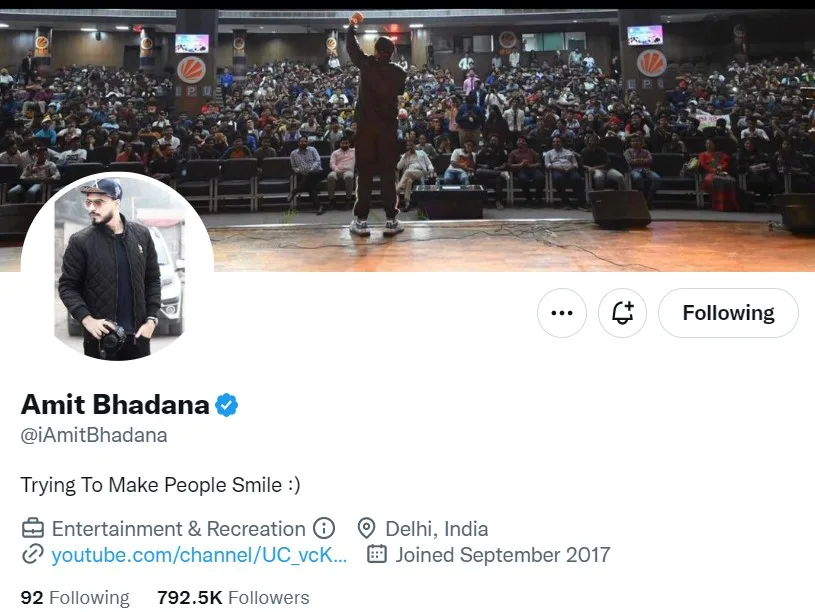Click the blue verified badge
The width and height of the screenshot is (815, 612).
pyautogui.click(x=227, y=405)
